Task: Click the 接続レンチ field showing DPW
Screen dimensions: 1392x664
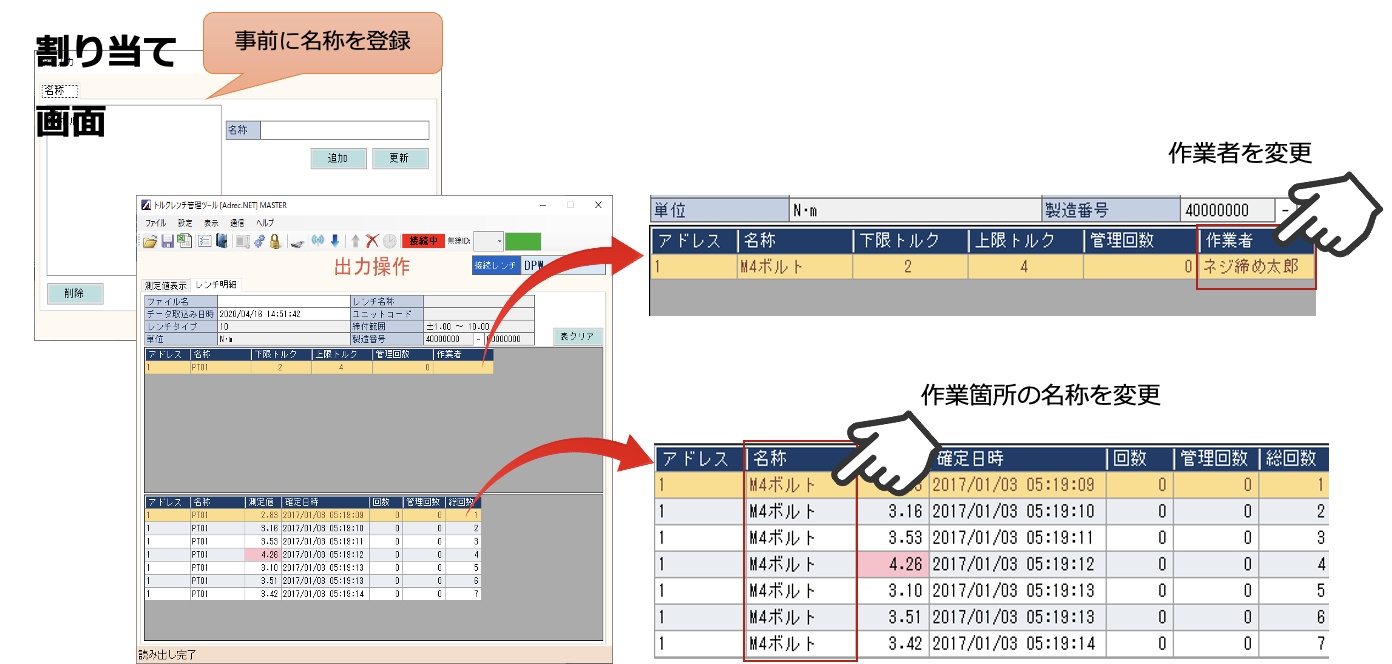Action: 563,265
